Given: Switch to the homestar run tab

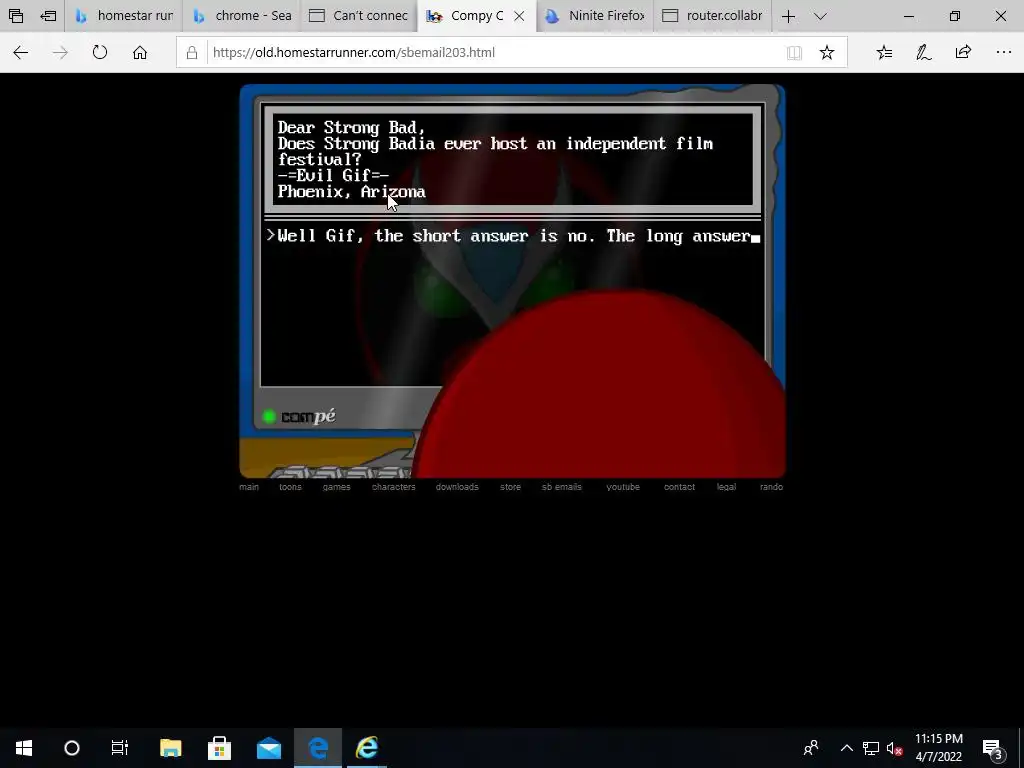Looking at the screenshot, I should point(123,16).
